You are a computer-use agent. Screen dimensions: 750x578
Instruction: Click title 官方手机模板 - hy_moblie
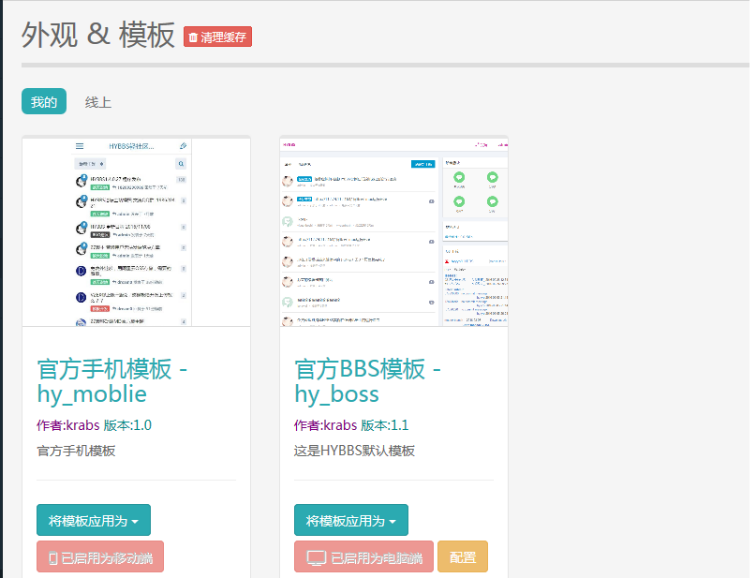click(112, 381)
